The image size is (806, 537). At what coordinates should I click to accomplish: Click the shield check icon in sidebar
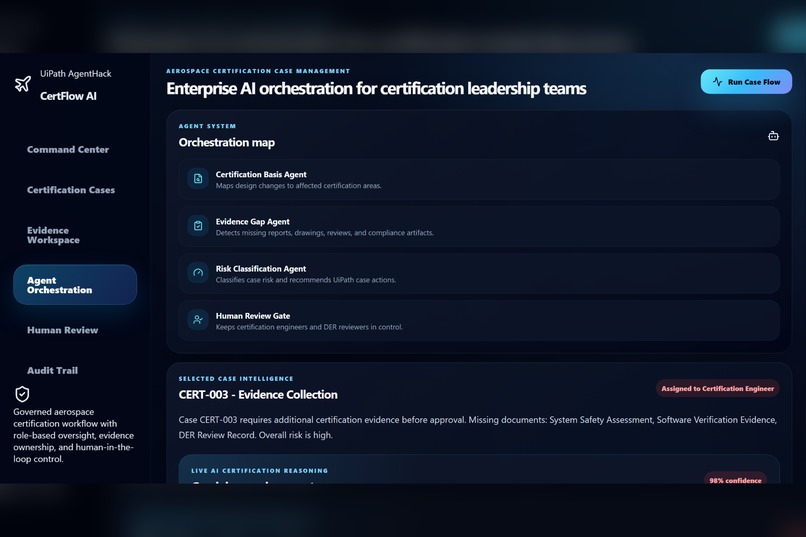pos(22,394)
